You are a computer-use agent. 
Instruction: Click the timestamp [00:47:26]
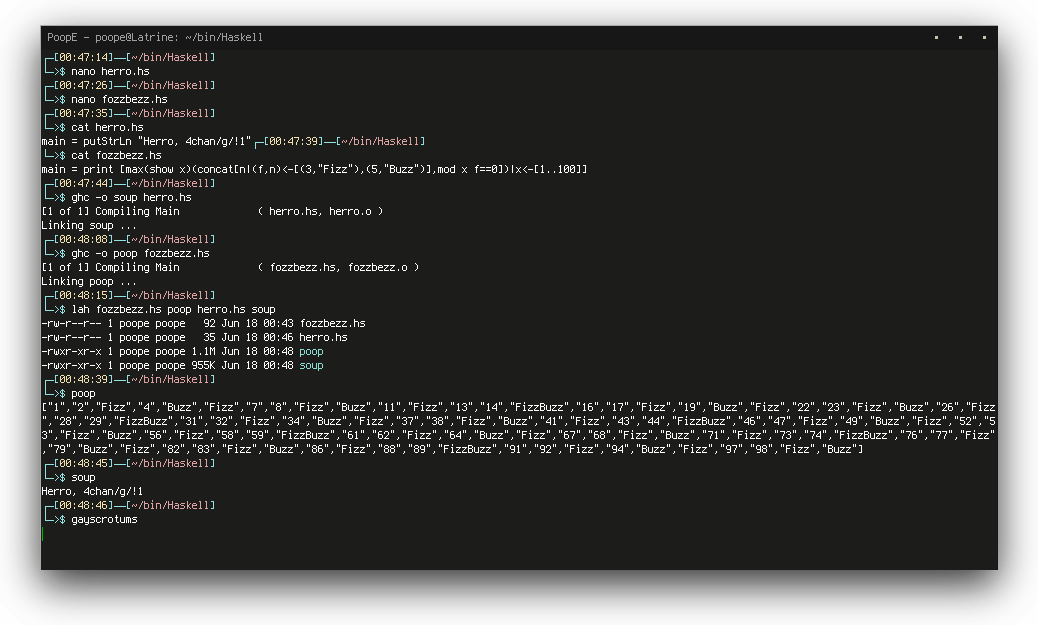tap(83, 85)
